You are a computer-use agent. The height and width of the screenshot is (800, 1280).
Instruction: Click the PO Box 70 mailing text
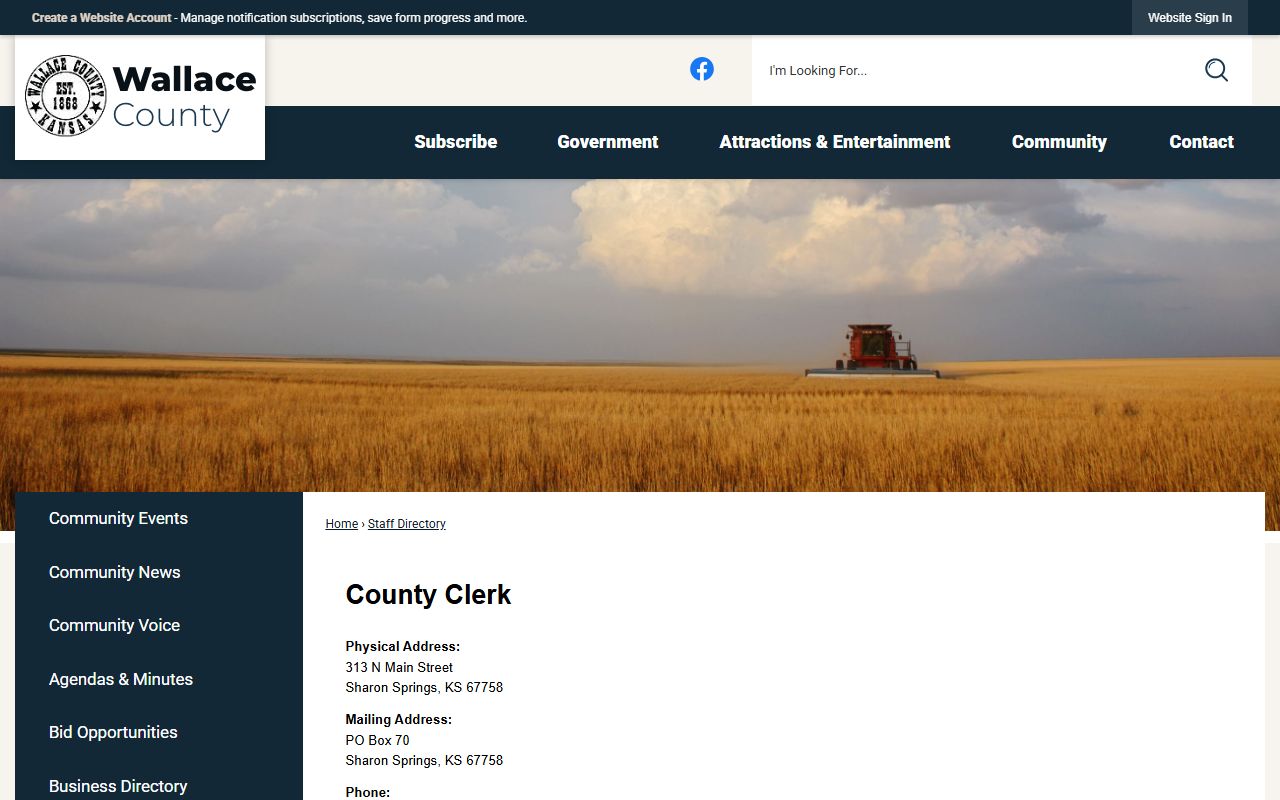pyautogui.click(x=377, y=740)
